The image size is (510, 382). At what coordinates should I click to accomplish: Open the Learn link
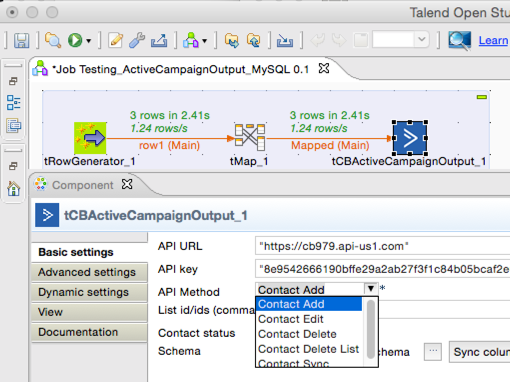coord(494,40)
